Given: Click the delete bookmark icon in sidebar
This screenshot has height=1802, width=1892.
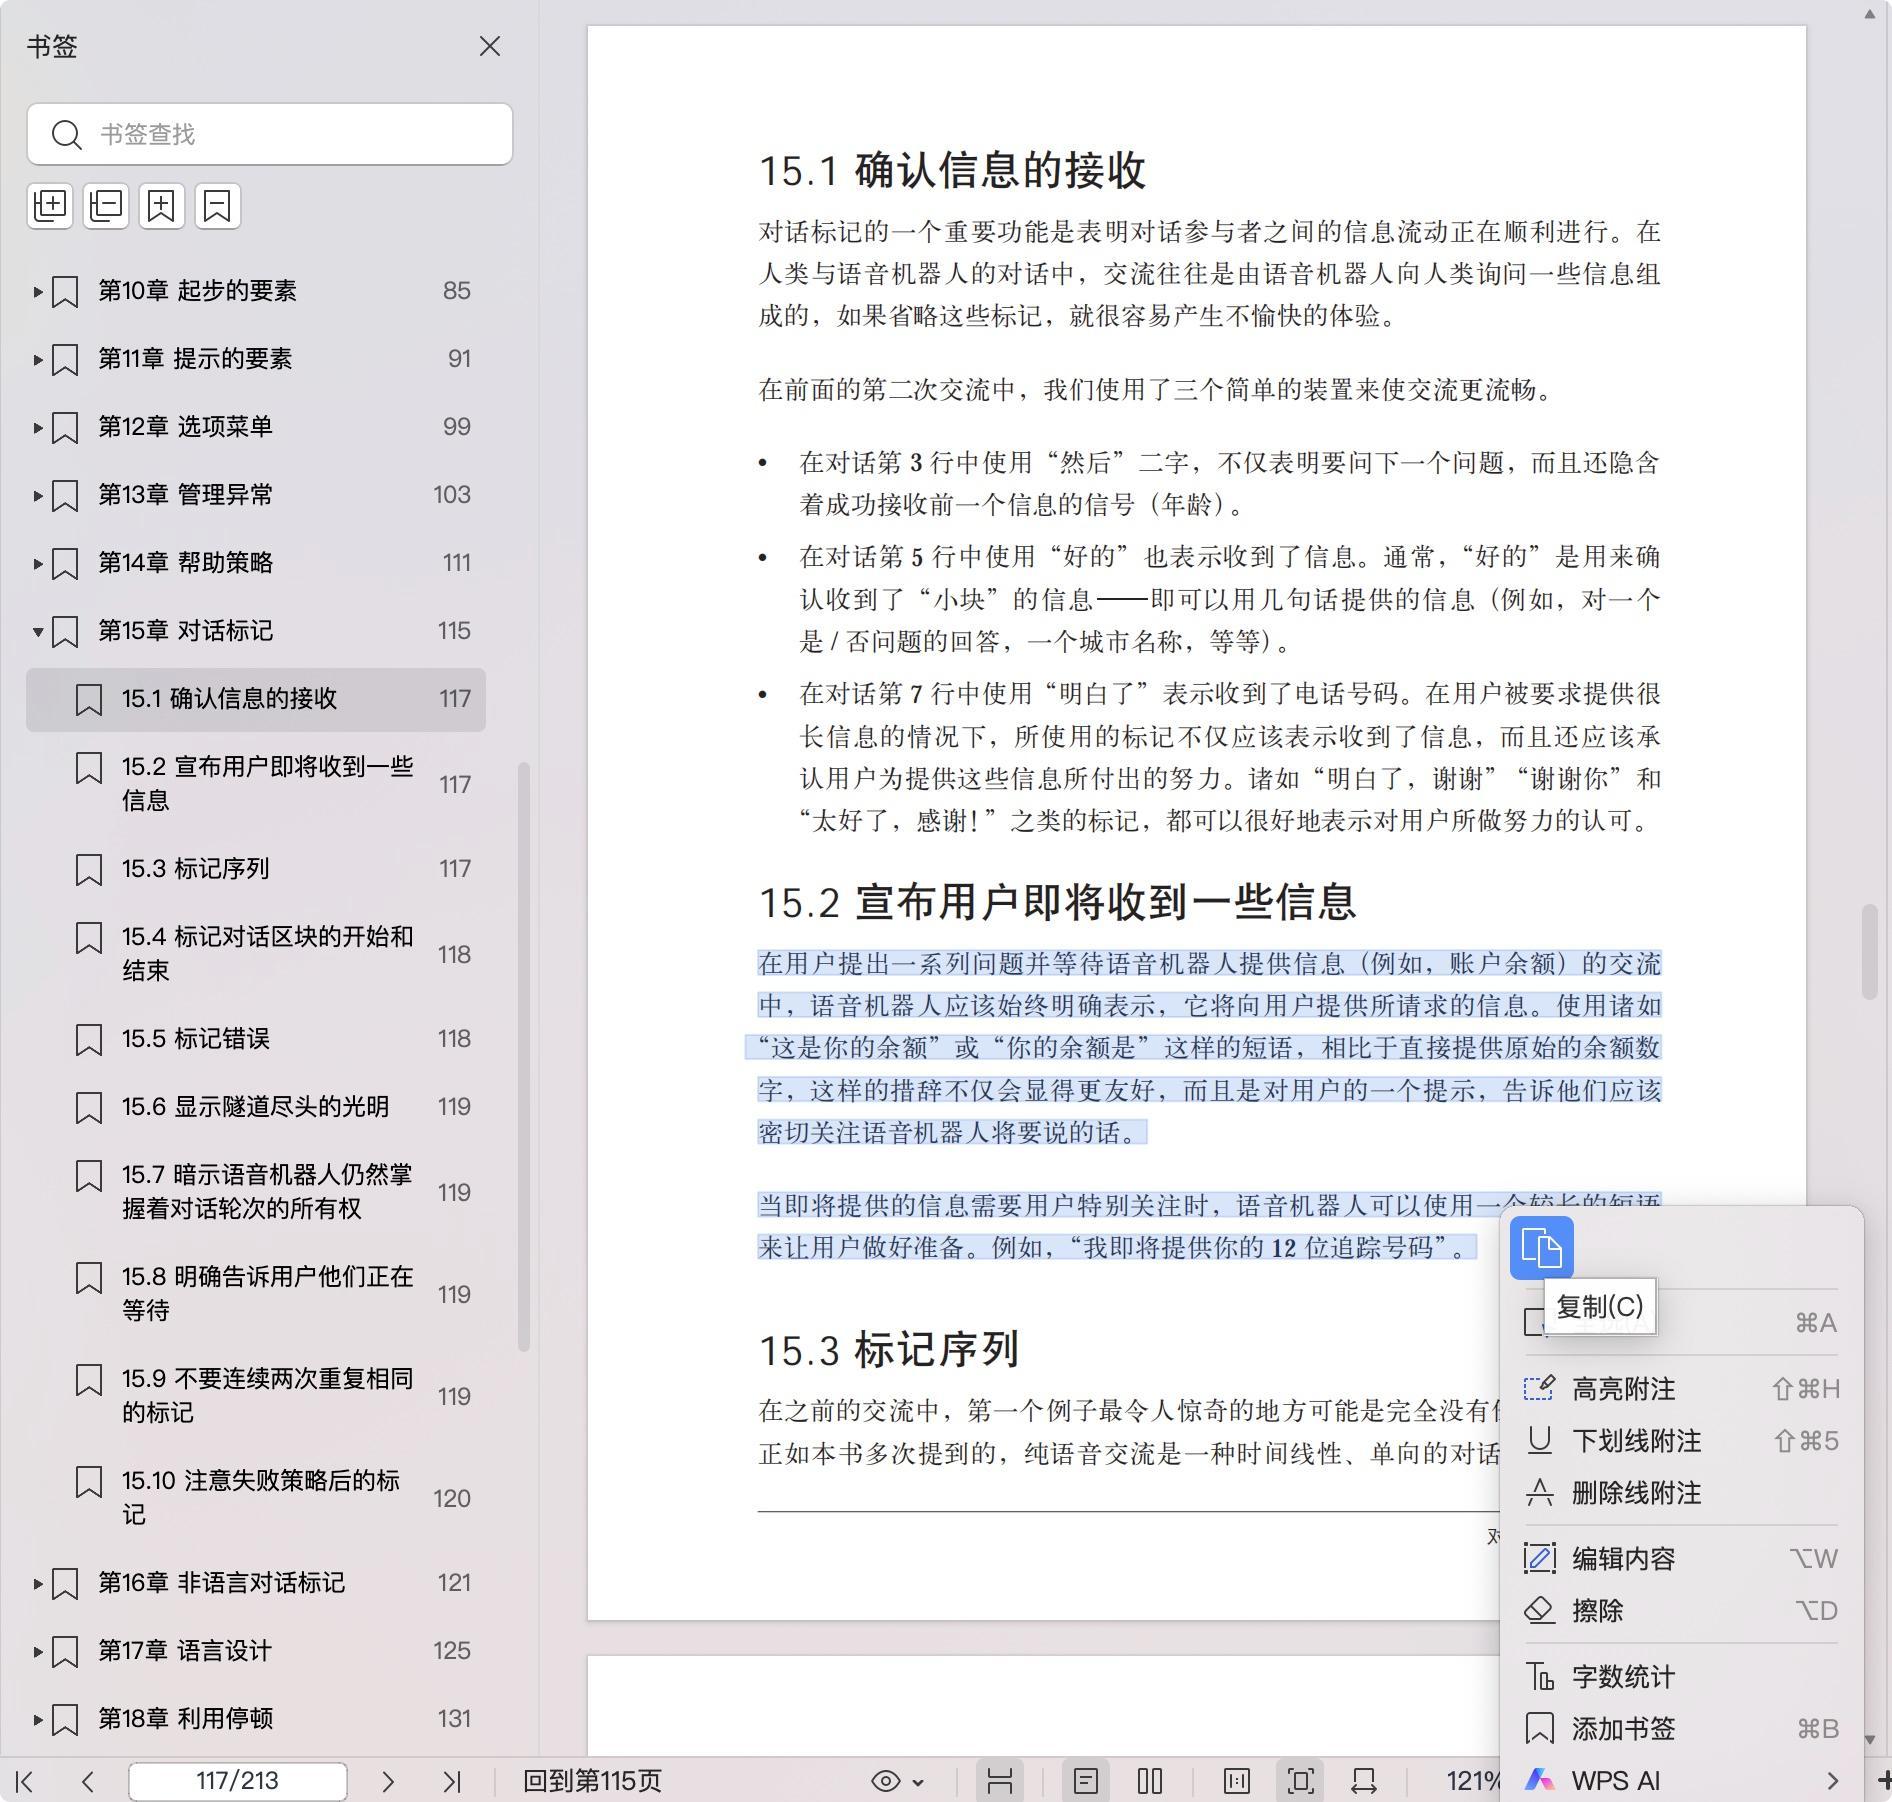Looking at the screenshot, I should tap(217, 206).
